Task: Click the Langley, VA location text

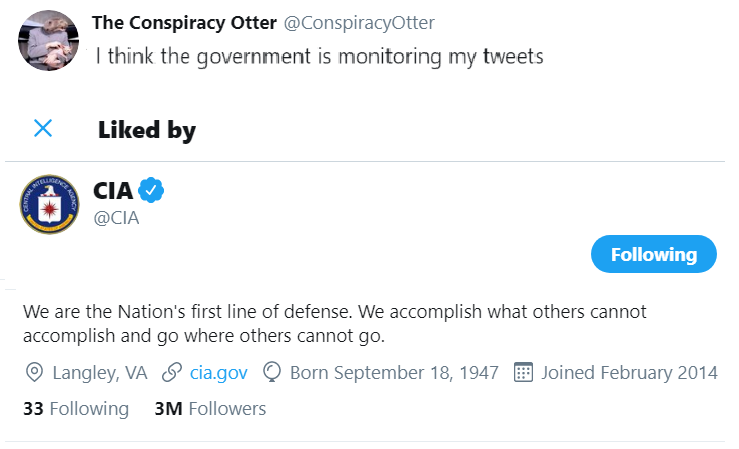Action: coord(100,373)
